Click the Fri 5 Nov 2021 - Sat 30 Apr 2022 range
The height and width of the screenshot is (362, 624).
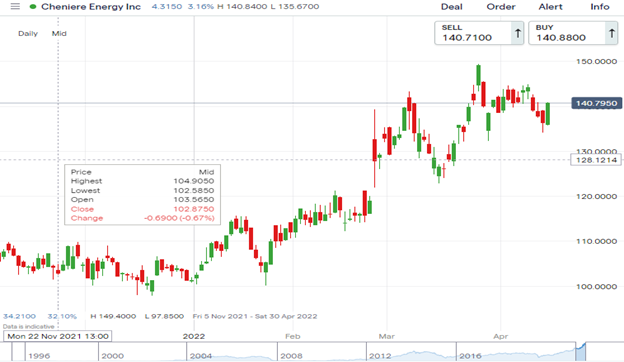click(x=255, y=316)
